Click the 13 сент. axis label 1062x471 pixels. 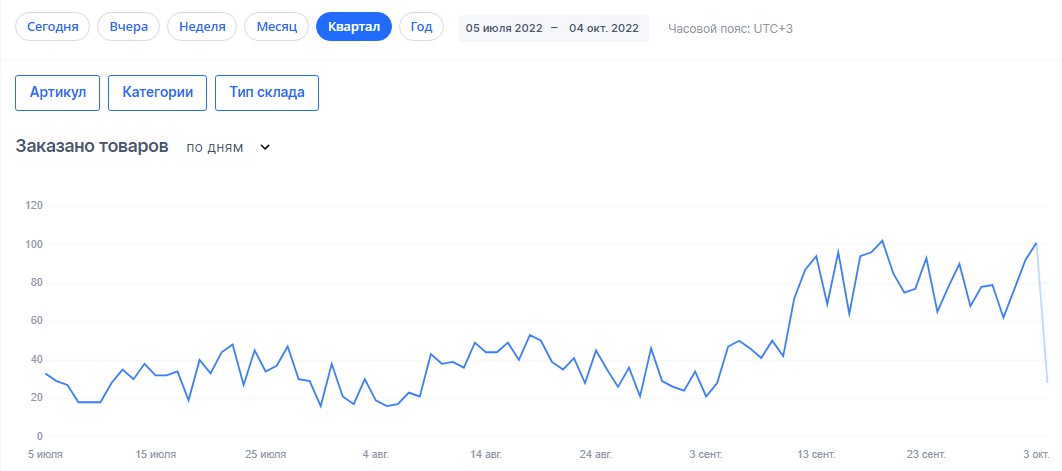[x=817, y=455]
